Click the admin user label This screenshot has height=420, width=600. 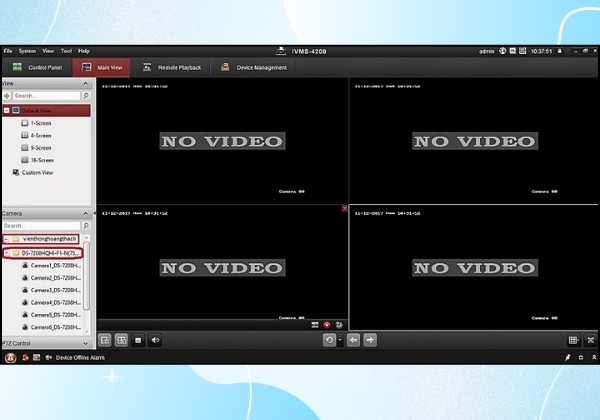(486, 51)
